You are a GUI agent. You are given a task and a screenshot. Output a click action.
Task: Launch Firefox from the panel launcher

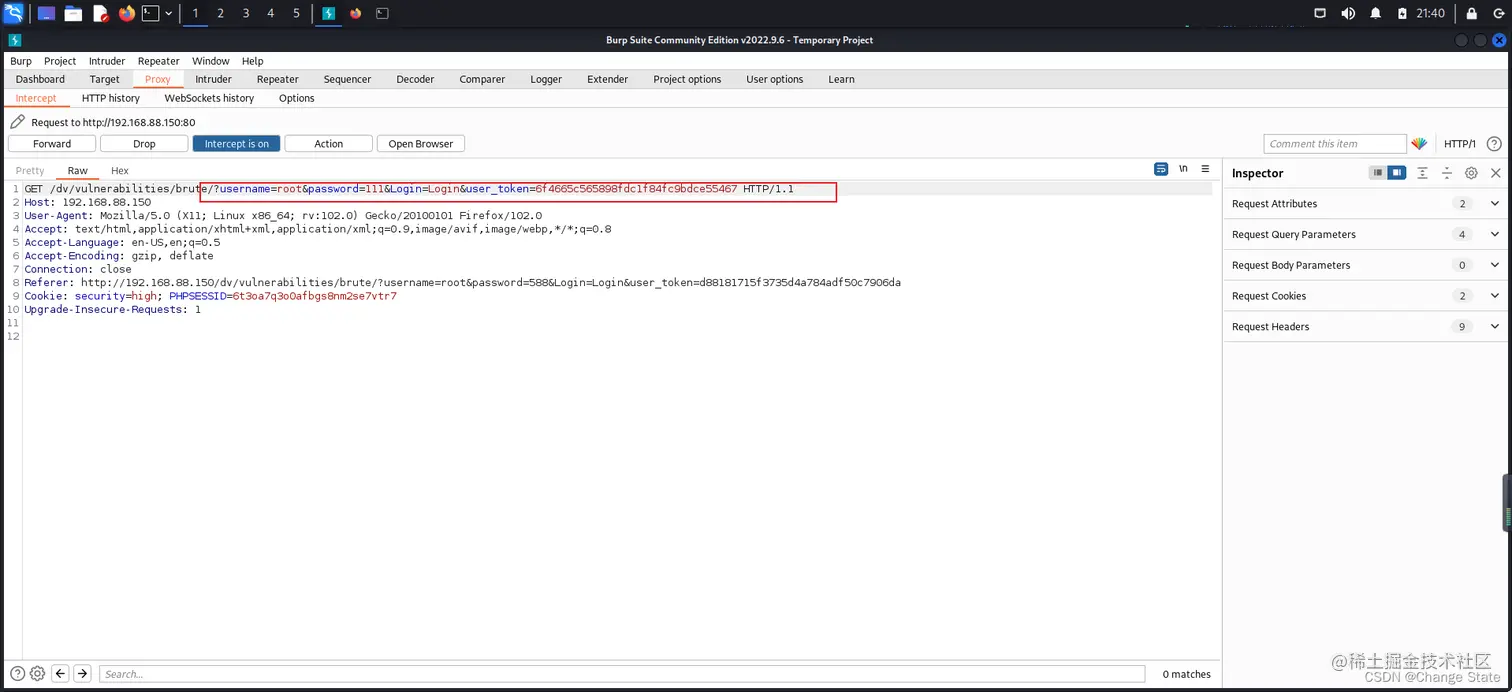tap(126, 13)
